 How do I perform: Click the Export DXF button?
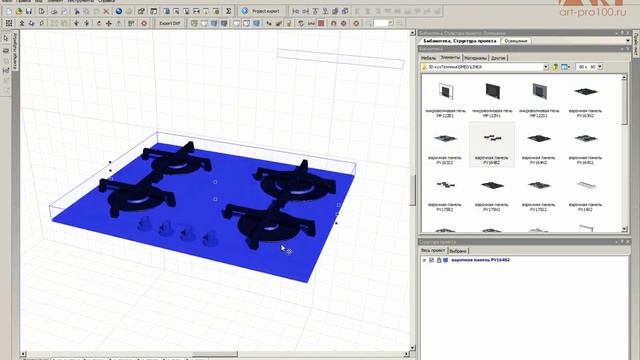[x=170, y=23]
